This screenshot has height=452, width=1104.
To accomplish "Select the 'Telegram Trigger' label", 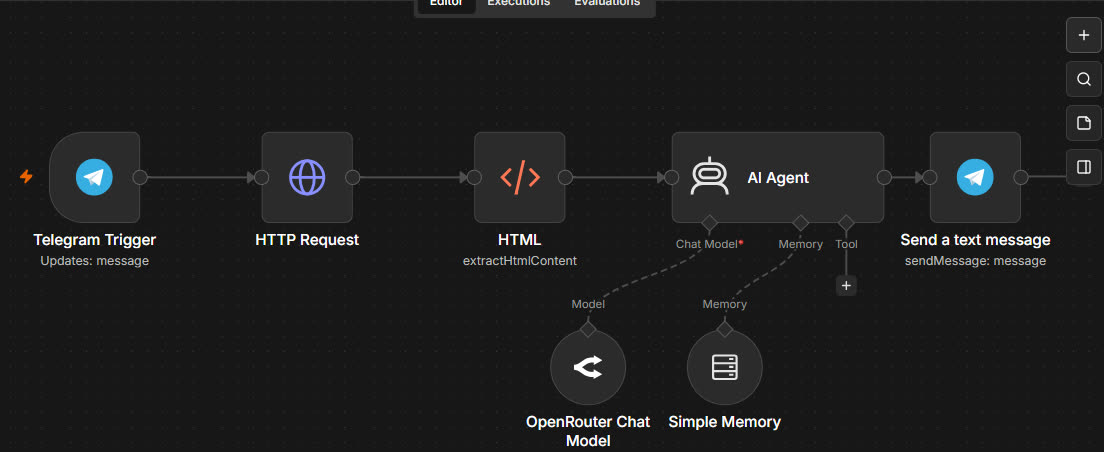I will pos(94,240).
